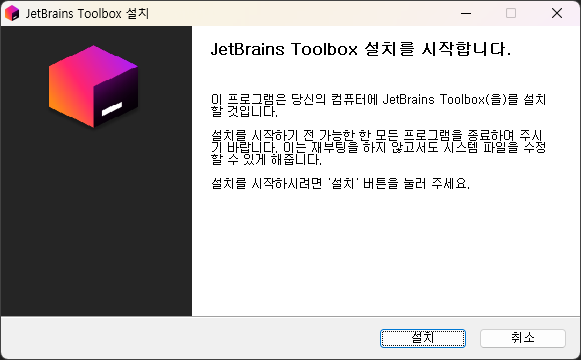Click the window title 'JetBrains Toolbox 설치'
Screen dimensions: 581x360
click(x=87, y=14)
